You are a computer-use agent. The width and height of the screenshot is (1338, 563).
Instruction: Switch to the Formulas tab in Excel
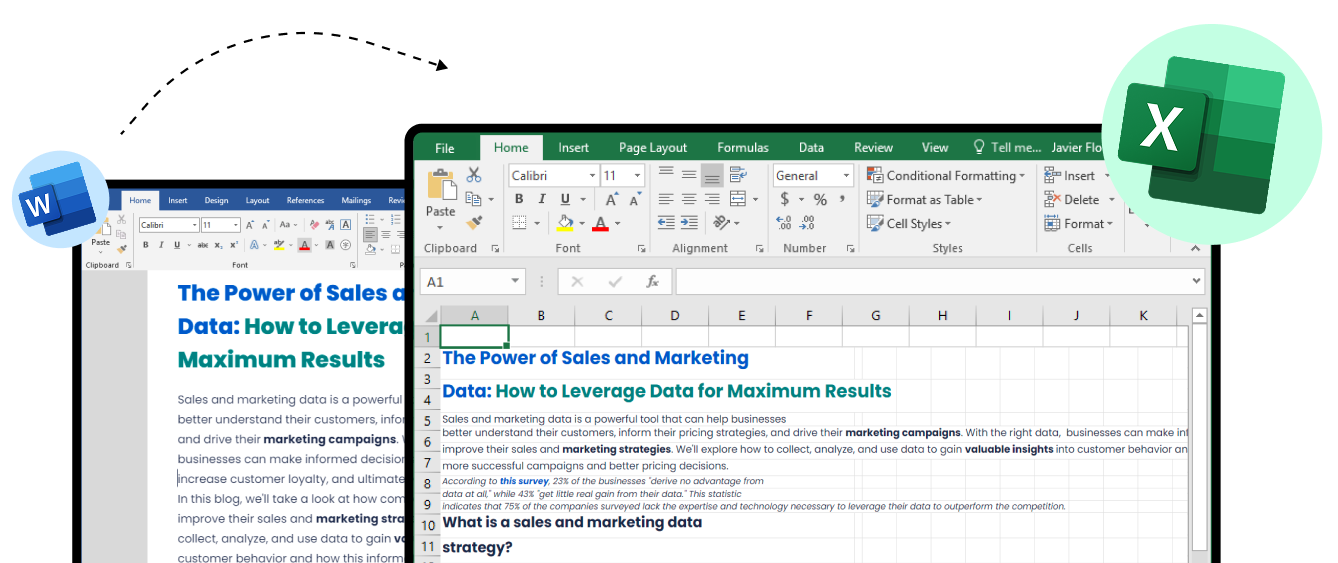743,147
